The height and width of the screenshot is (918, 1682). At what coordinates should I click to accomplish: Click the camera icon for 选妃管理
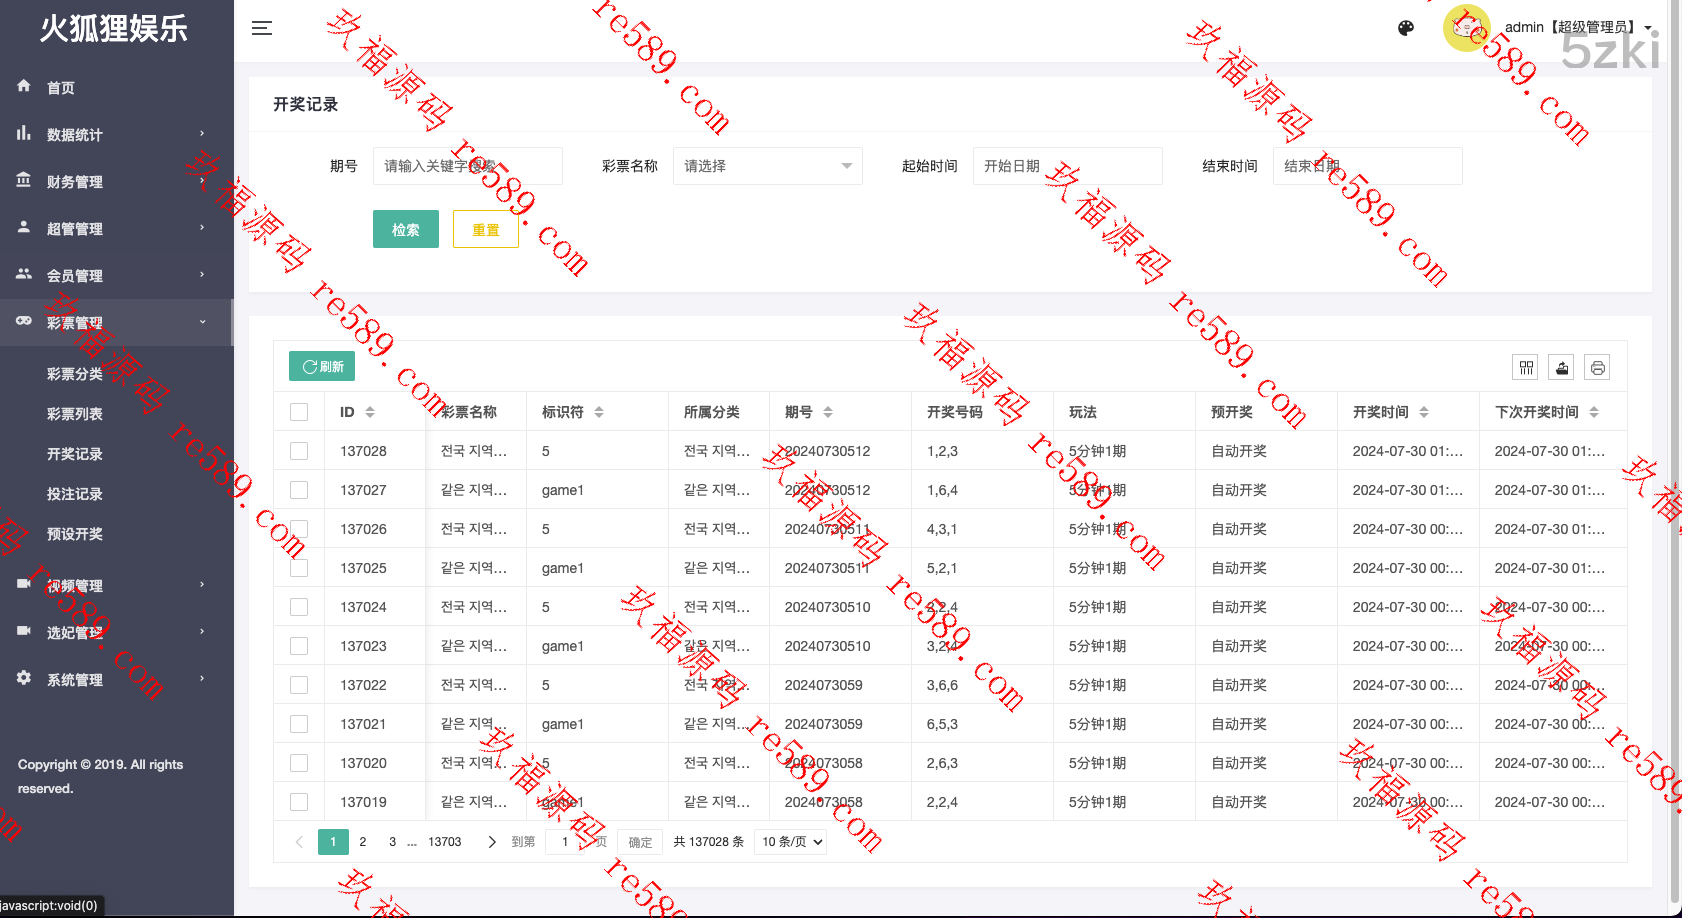(24, 631)
